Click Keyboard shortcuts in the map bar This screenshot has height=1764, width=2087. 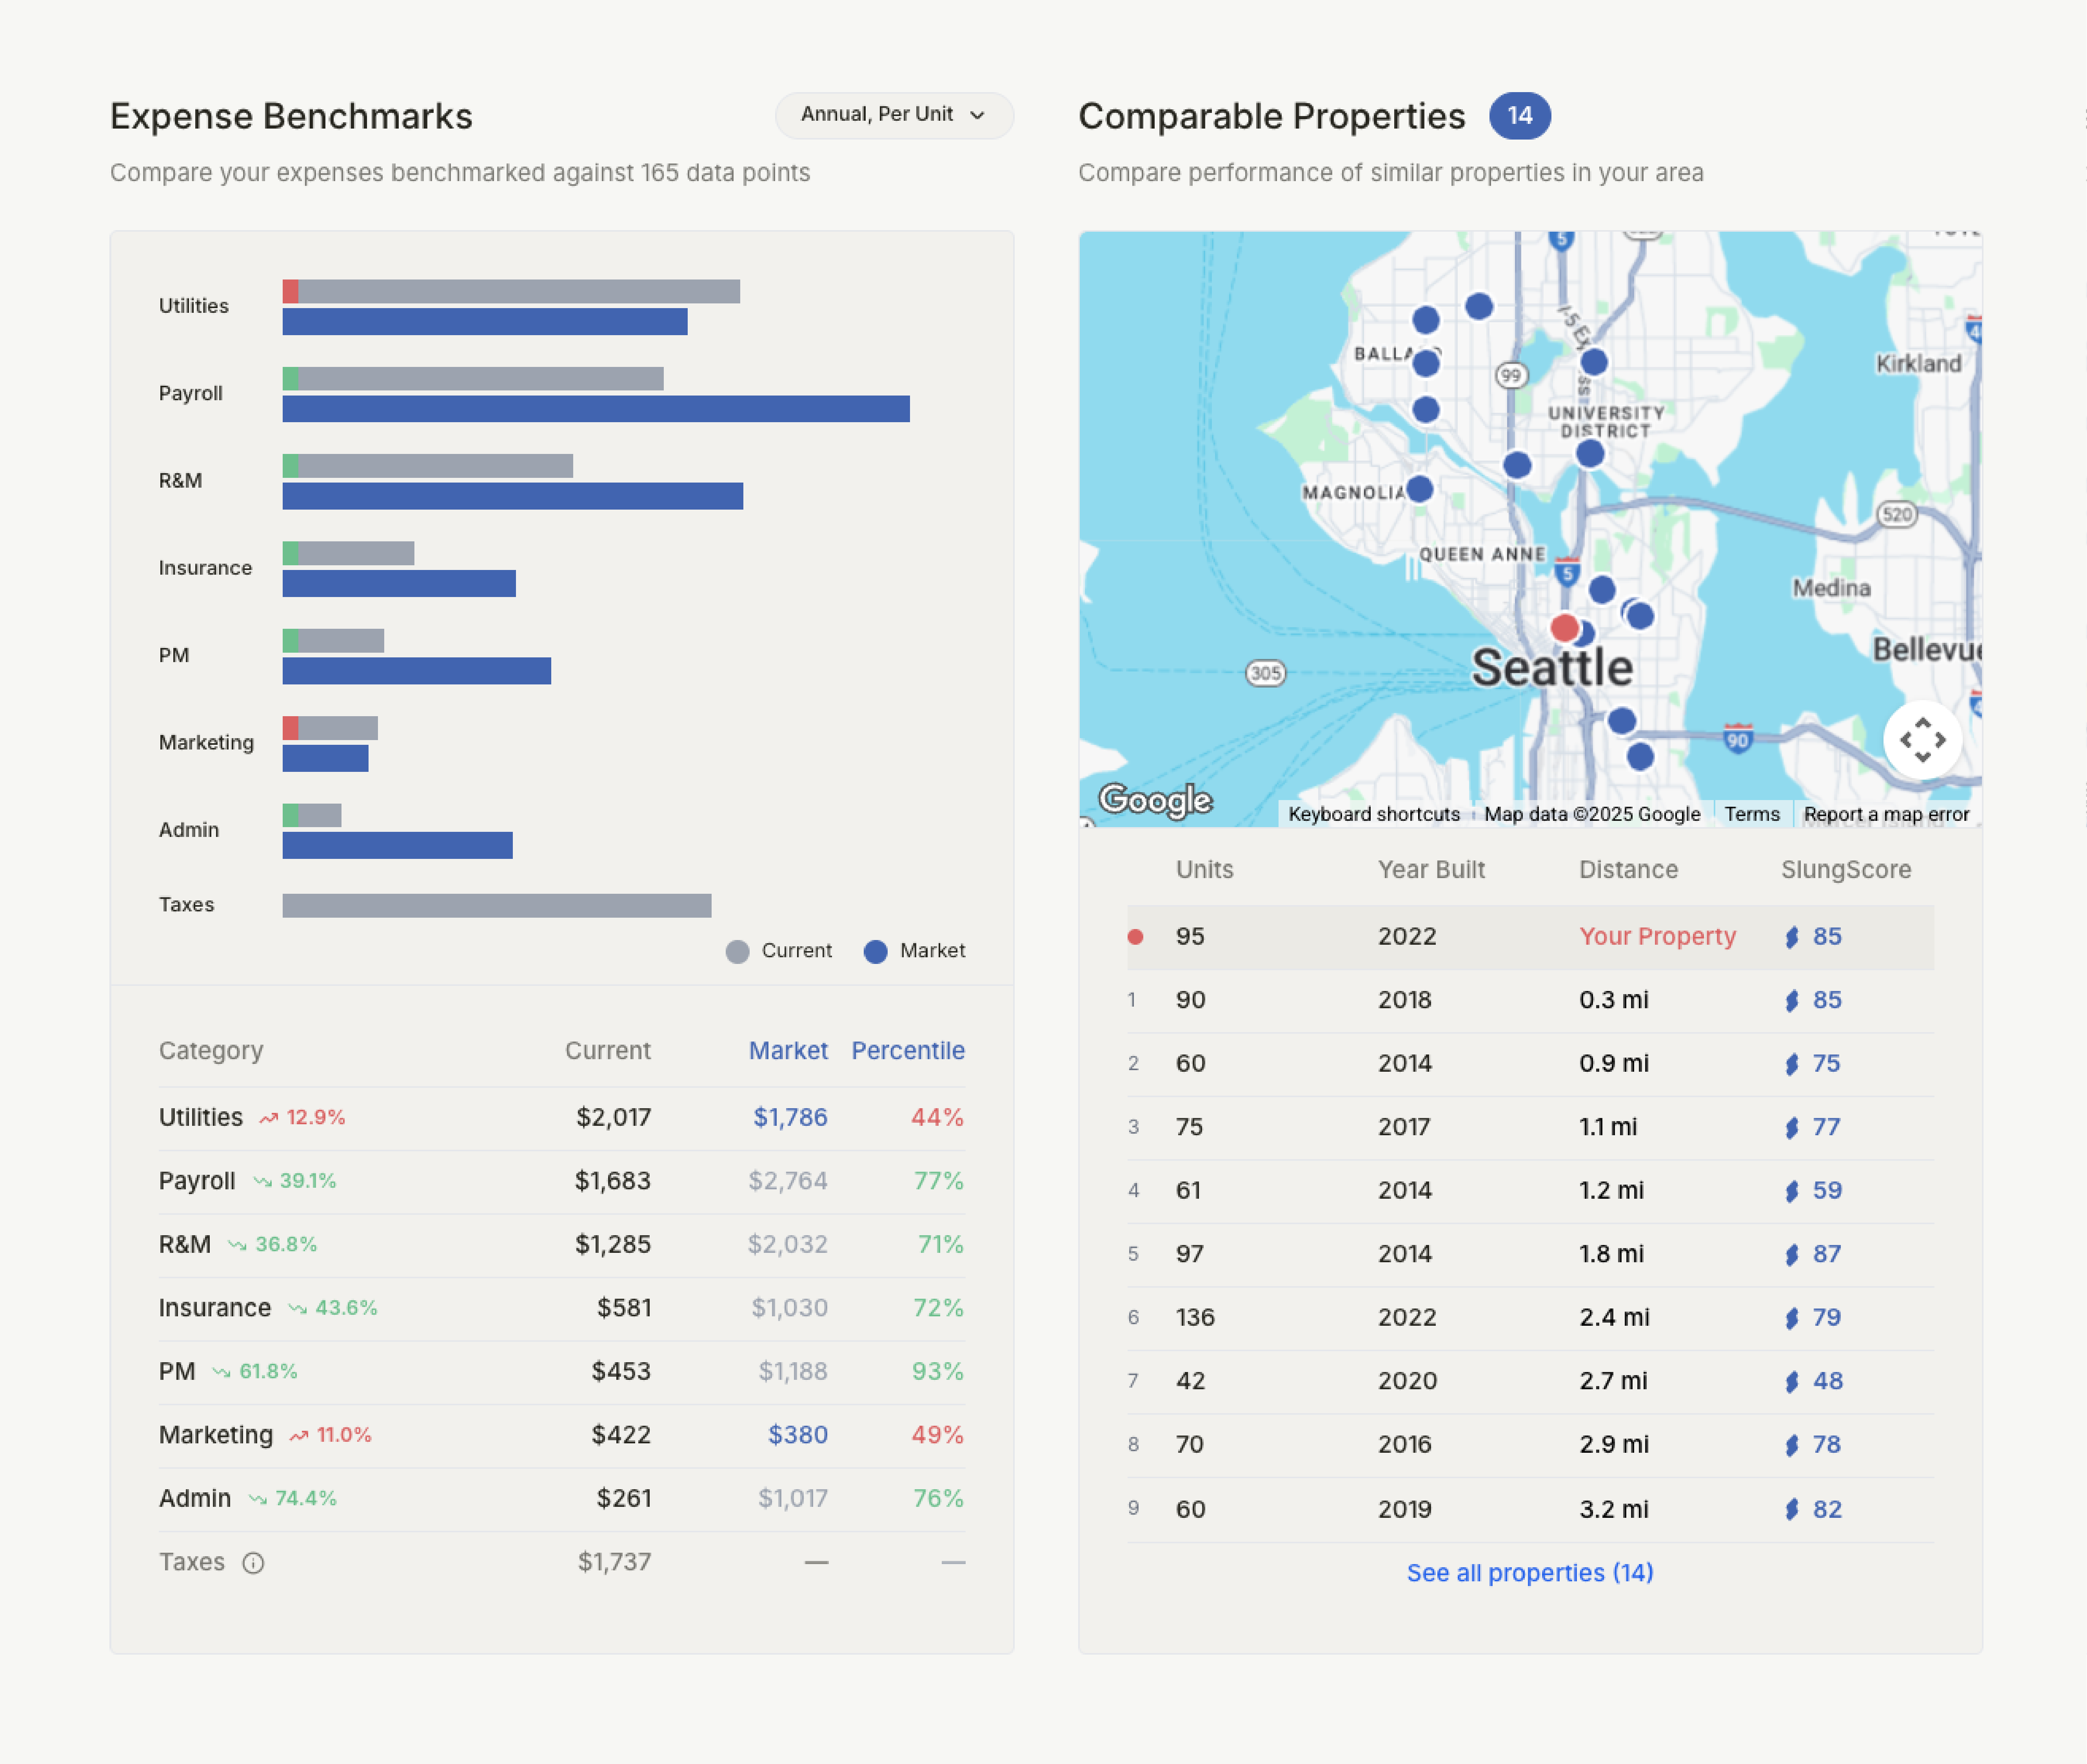[1375, 813]
